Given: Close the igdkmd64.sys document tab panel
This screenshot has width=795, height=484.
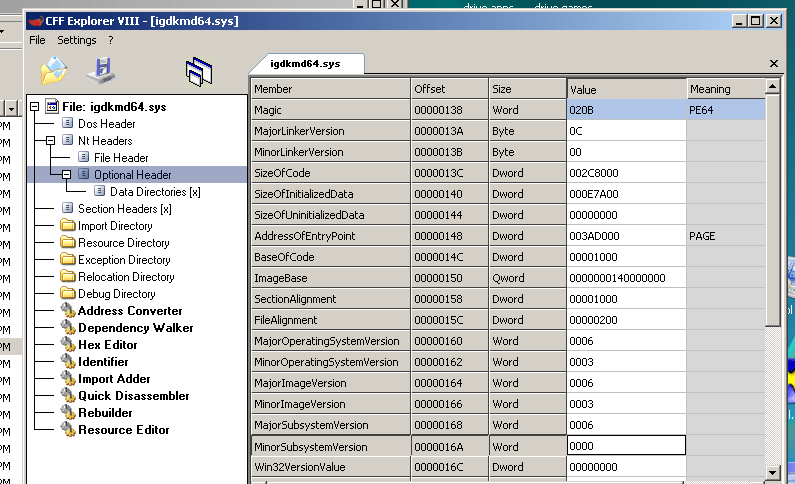Looking at the screenshot, I should tap(774, 63).
